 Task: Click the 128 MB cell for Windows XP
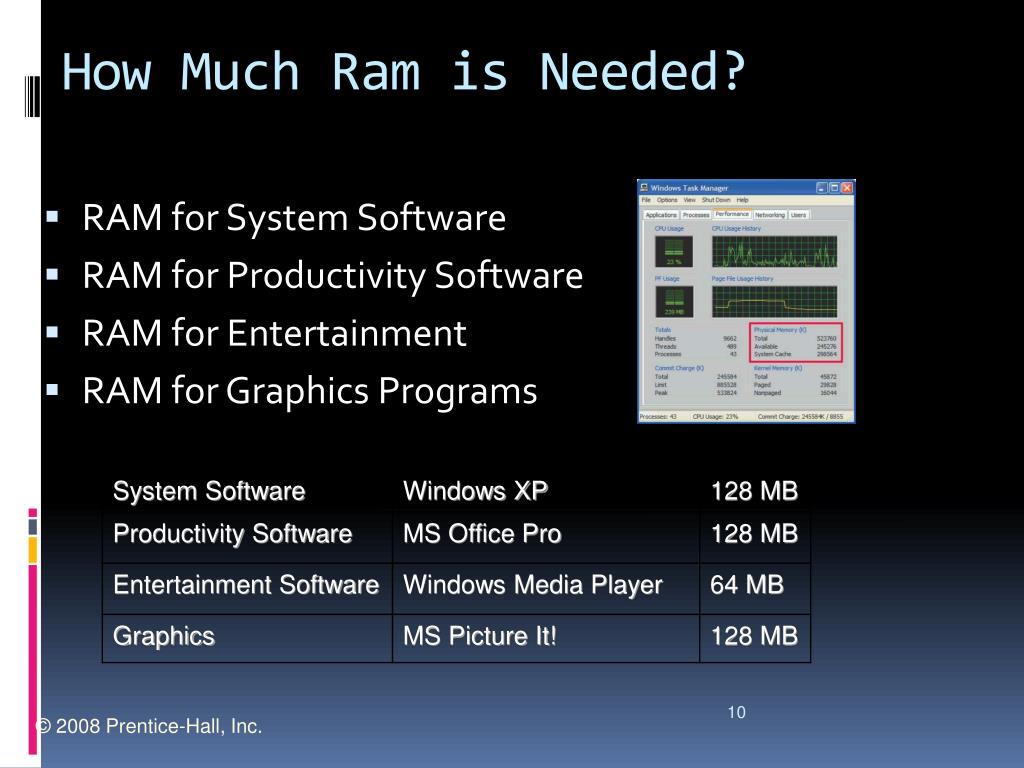point(754,491)
